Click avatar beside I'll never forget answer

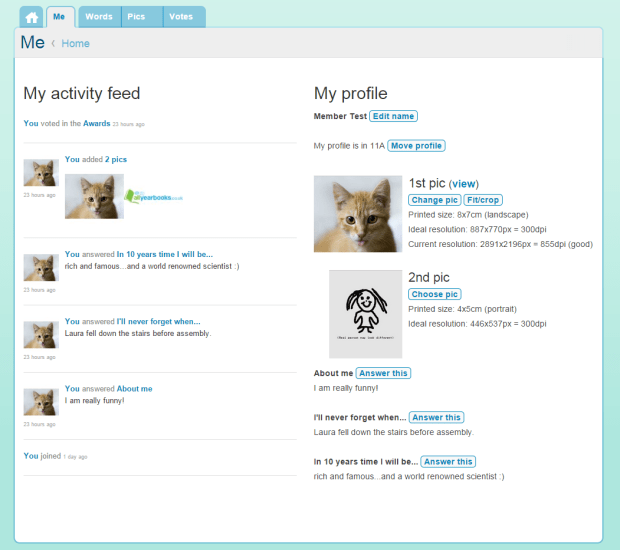pyautogui.click(x=41, y=335)
